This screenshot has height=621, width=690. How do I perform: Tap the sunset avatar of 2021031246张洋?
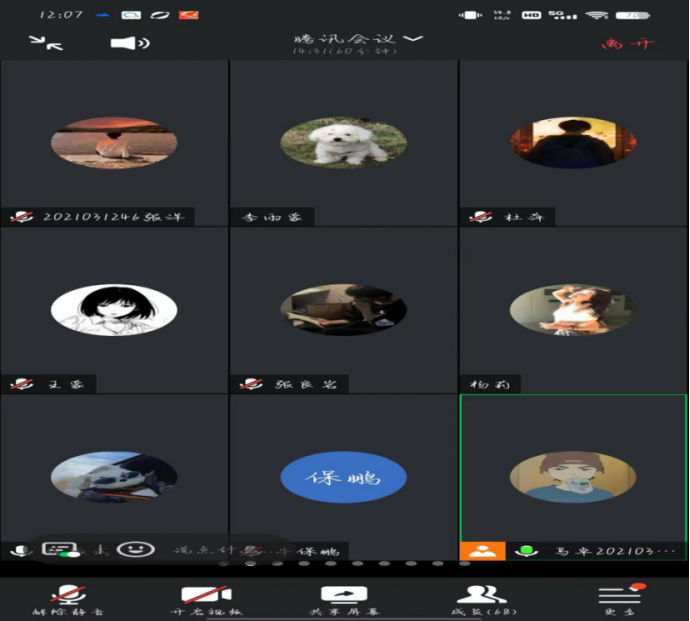coord(114,143)
